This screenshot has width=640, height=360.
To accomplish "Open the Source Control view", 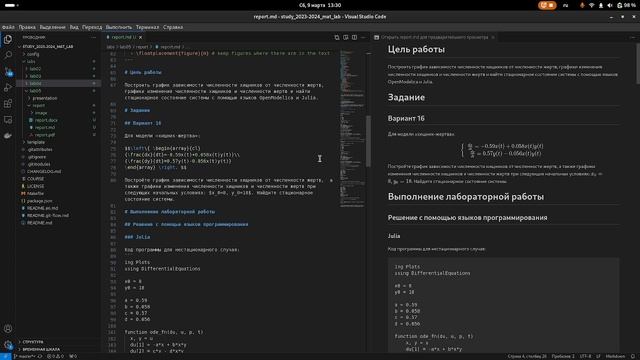I will coord(8,71).
